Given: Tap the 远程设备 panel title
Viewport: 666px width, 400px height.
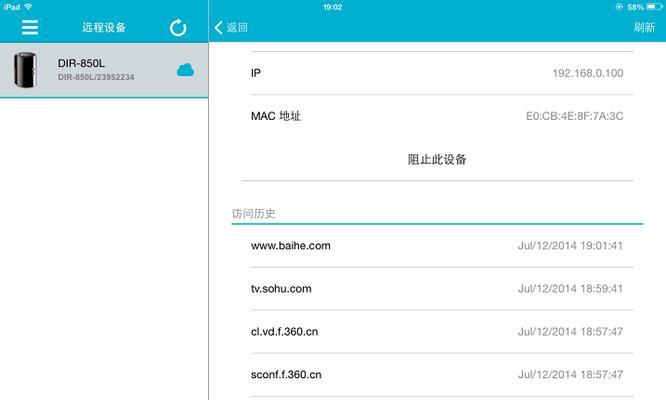Looking at the screenshot, I should (x=104, y=28).
